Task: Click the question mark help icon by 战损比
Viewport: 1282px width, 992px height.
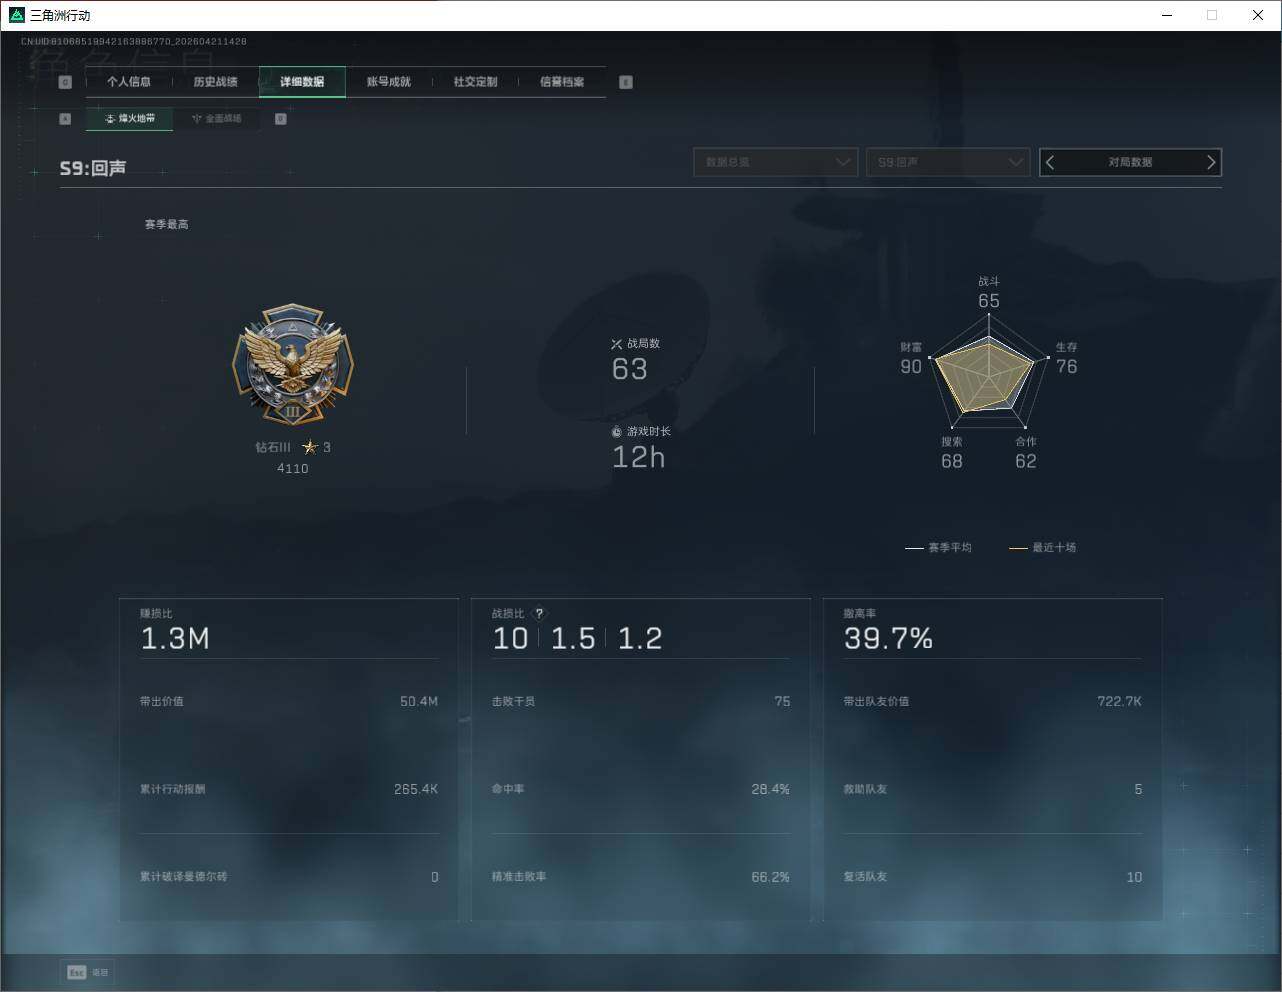Action: [x=540, y=614]
